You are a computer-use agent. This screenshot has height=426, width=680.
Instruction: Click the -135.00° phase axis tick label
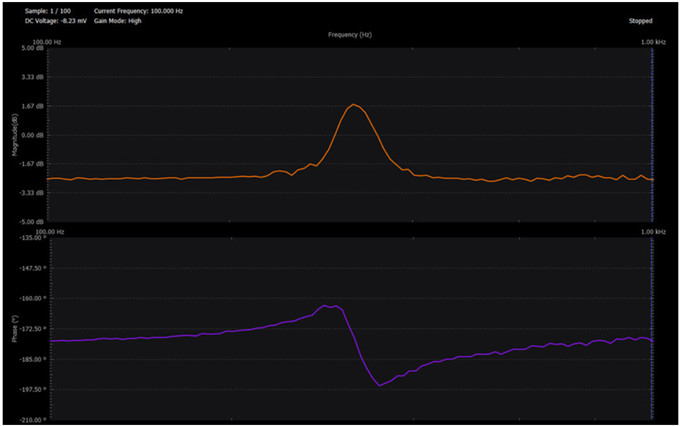(33, 238)
